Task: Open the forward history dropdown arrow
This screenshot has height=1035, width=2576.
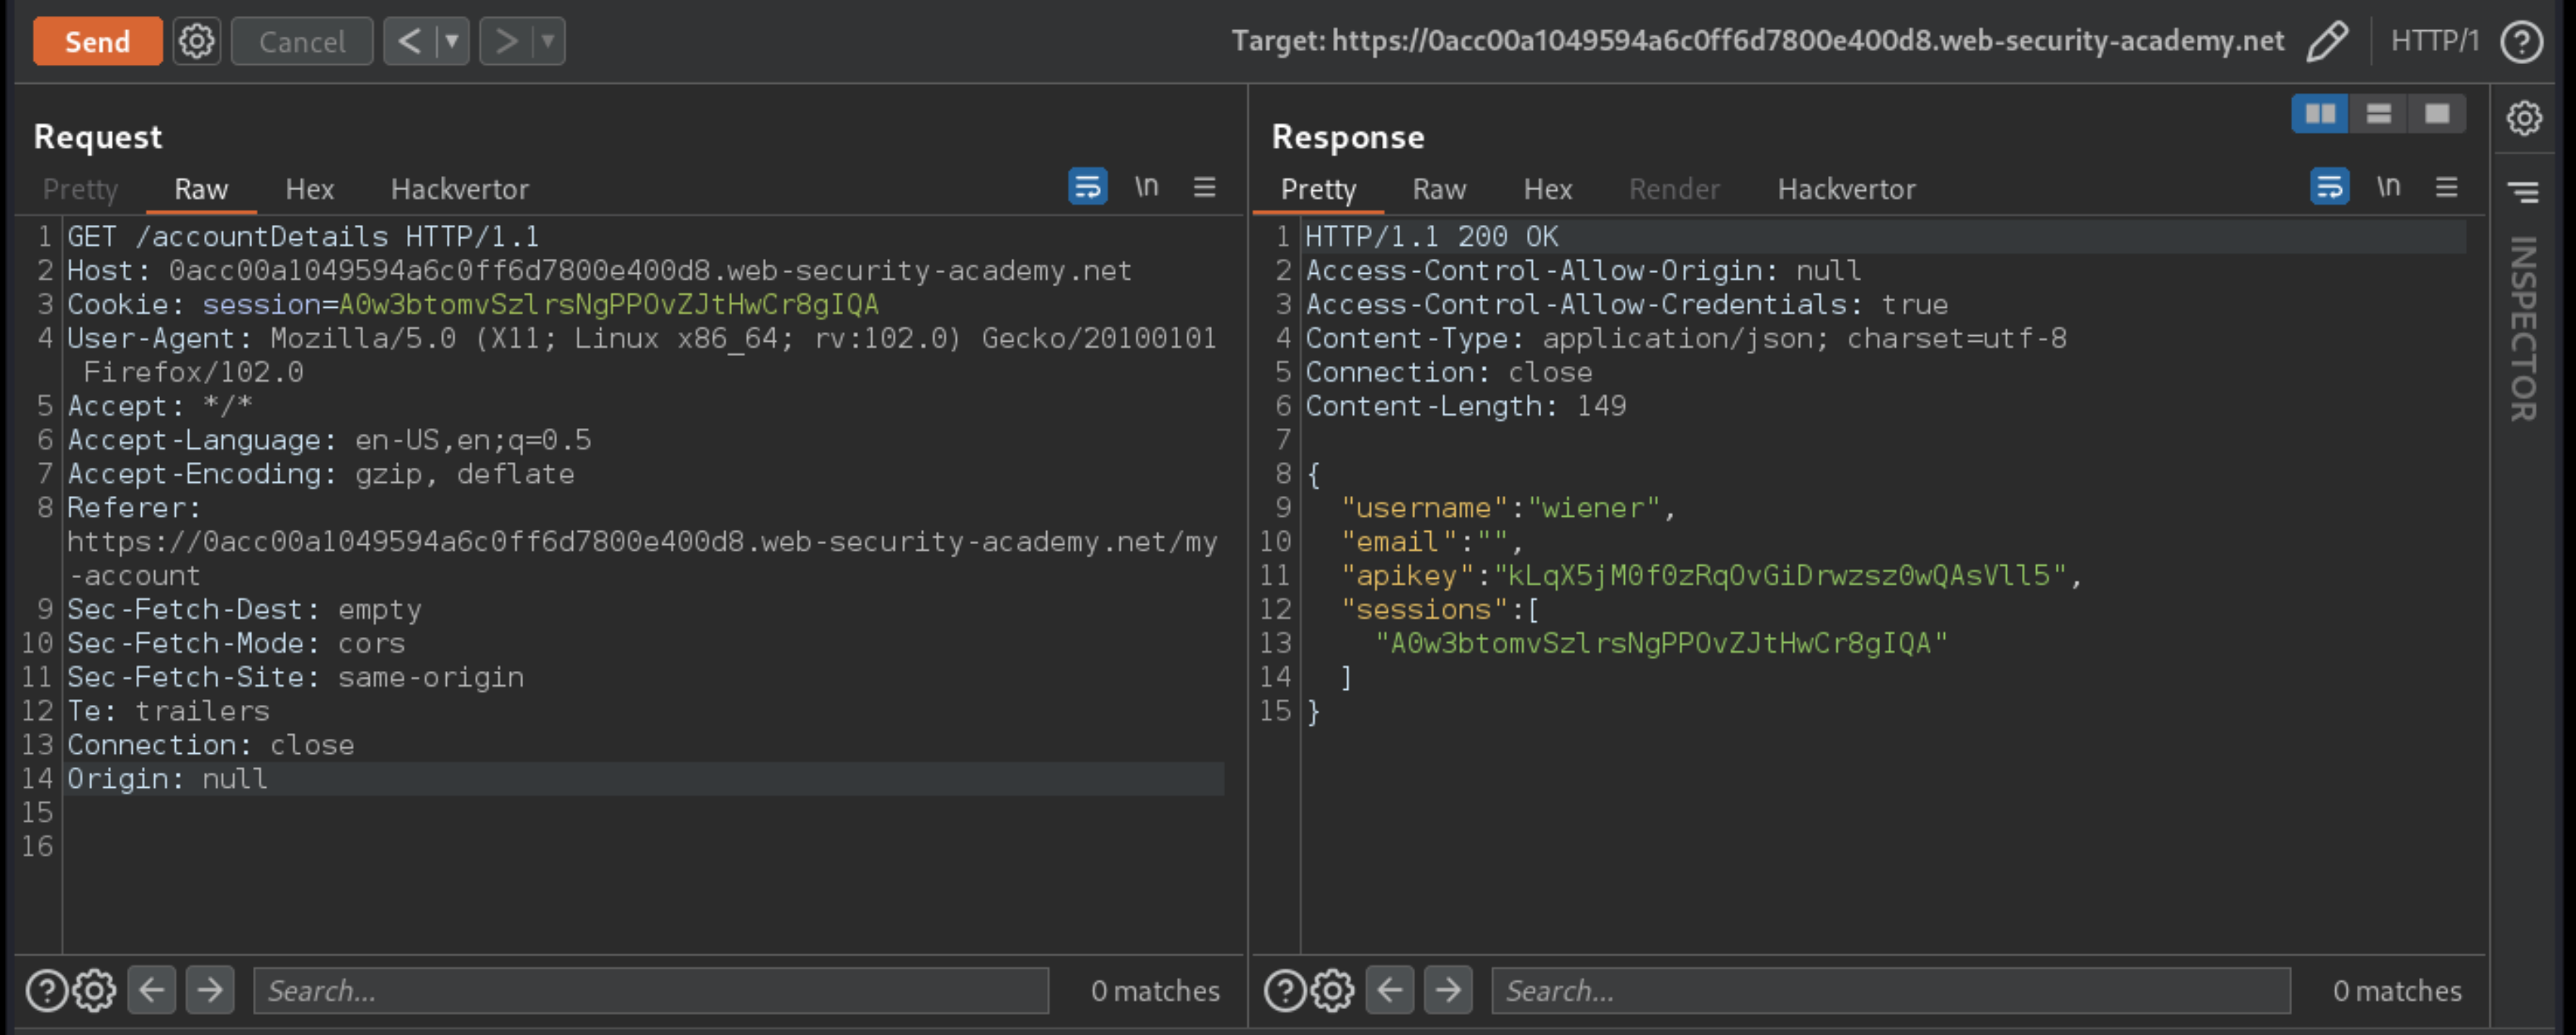Action: coord(548,41)
